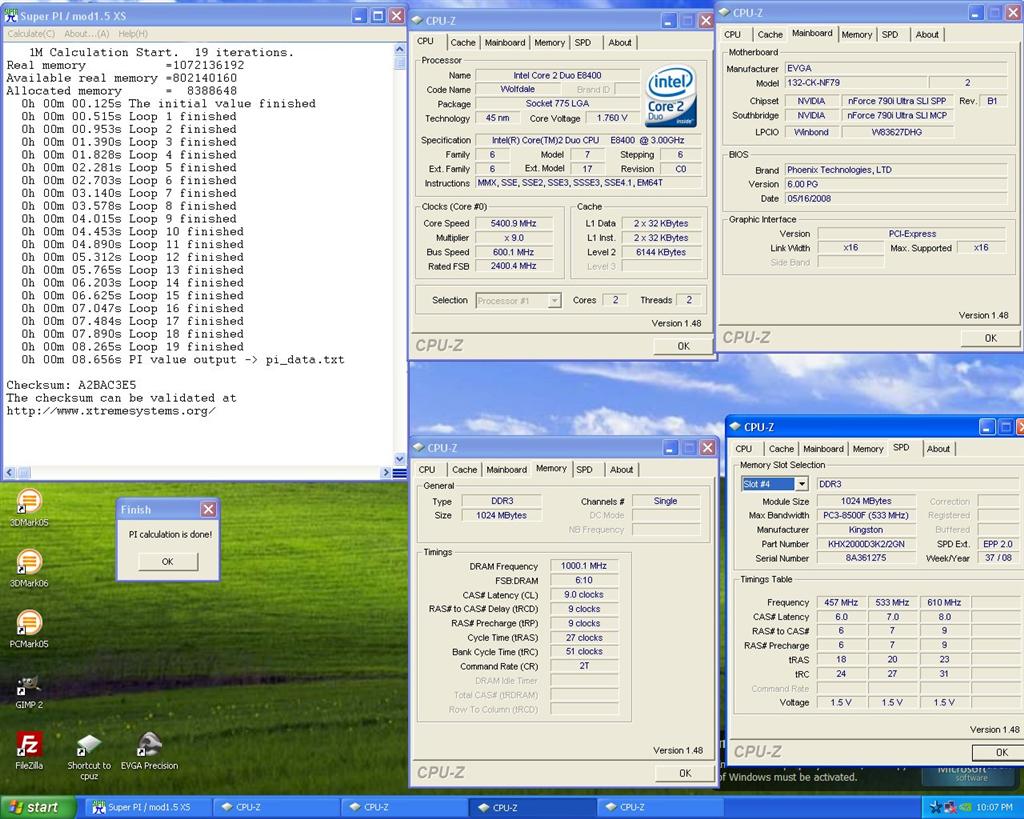Select the first CPU-Z taskbar button
Image resolution: width=1024 pixels, height=819 pixels.
(x=278, y=807)
